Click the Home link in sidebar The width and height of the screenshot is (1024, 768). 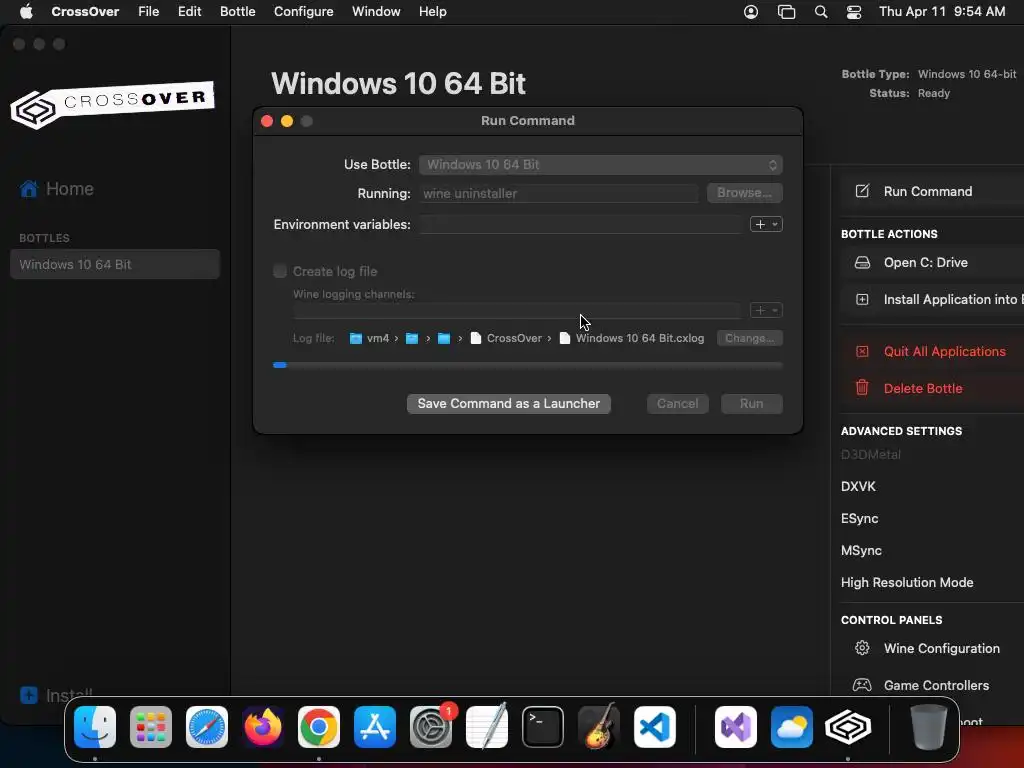coord(70,189)
